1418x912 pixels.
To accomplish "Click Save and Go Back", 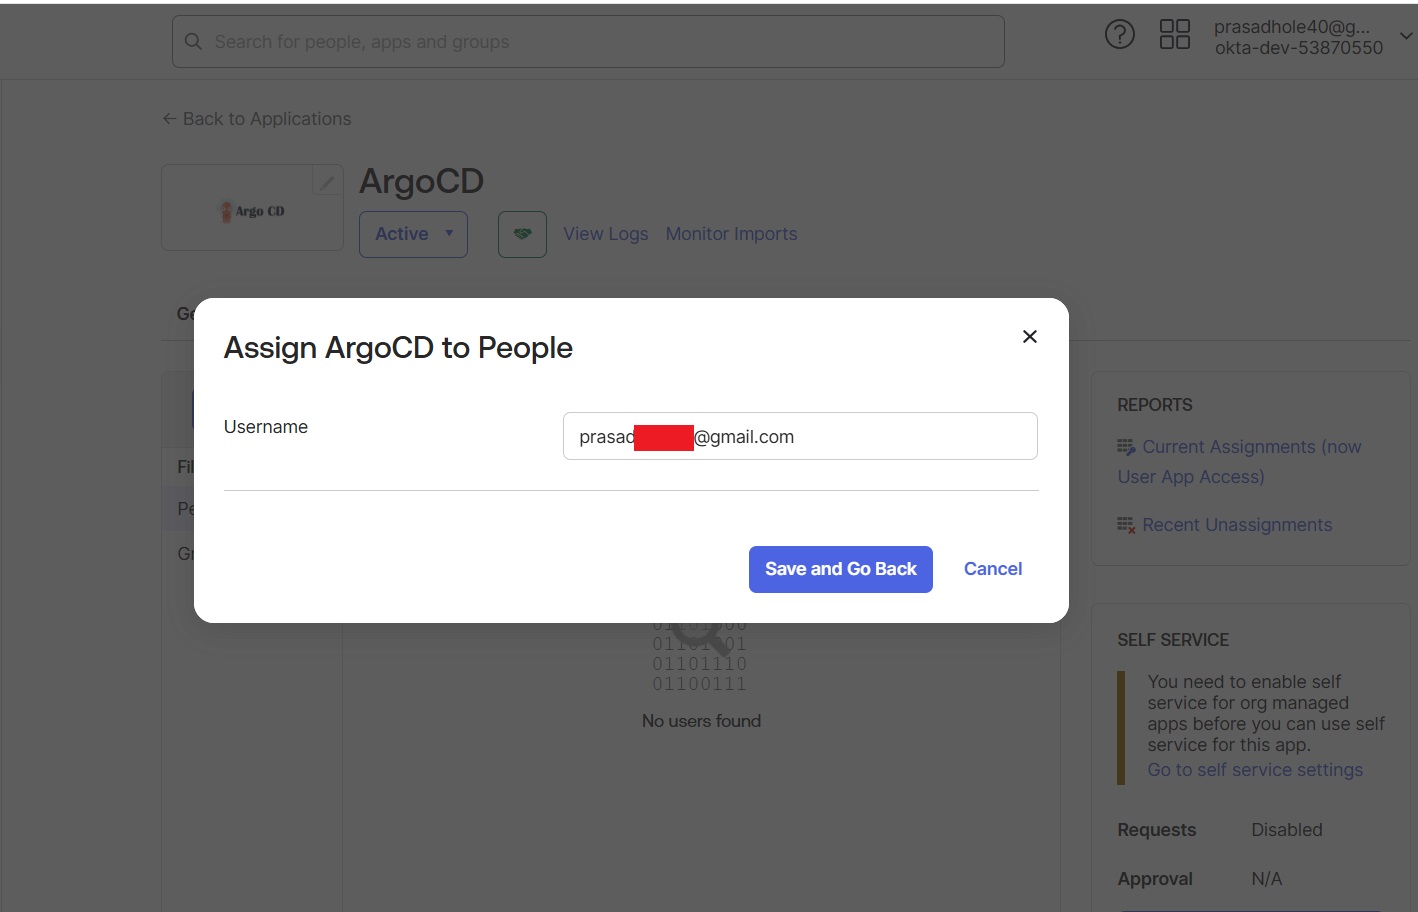I will (x=840, y=569).
